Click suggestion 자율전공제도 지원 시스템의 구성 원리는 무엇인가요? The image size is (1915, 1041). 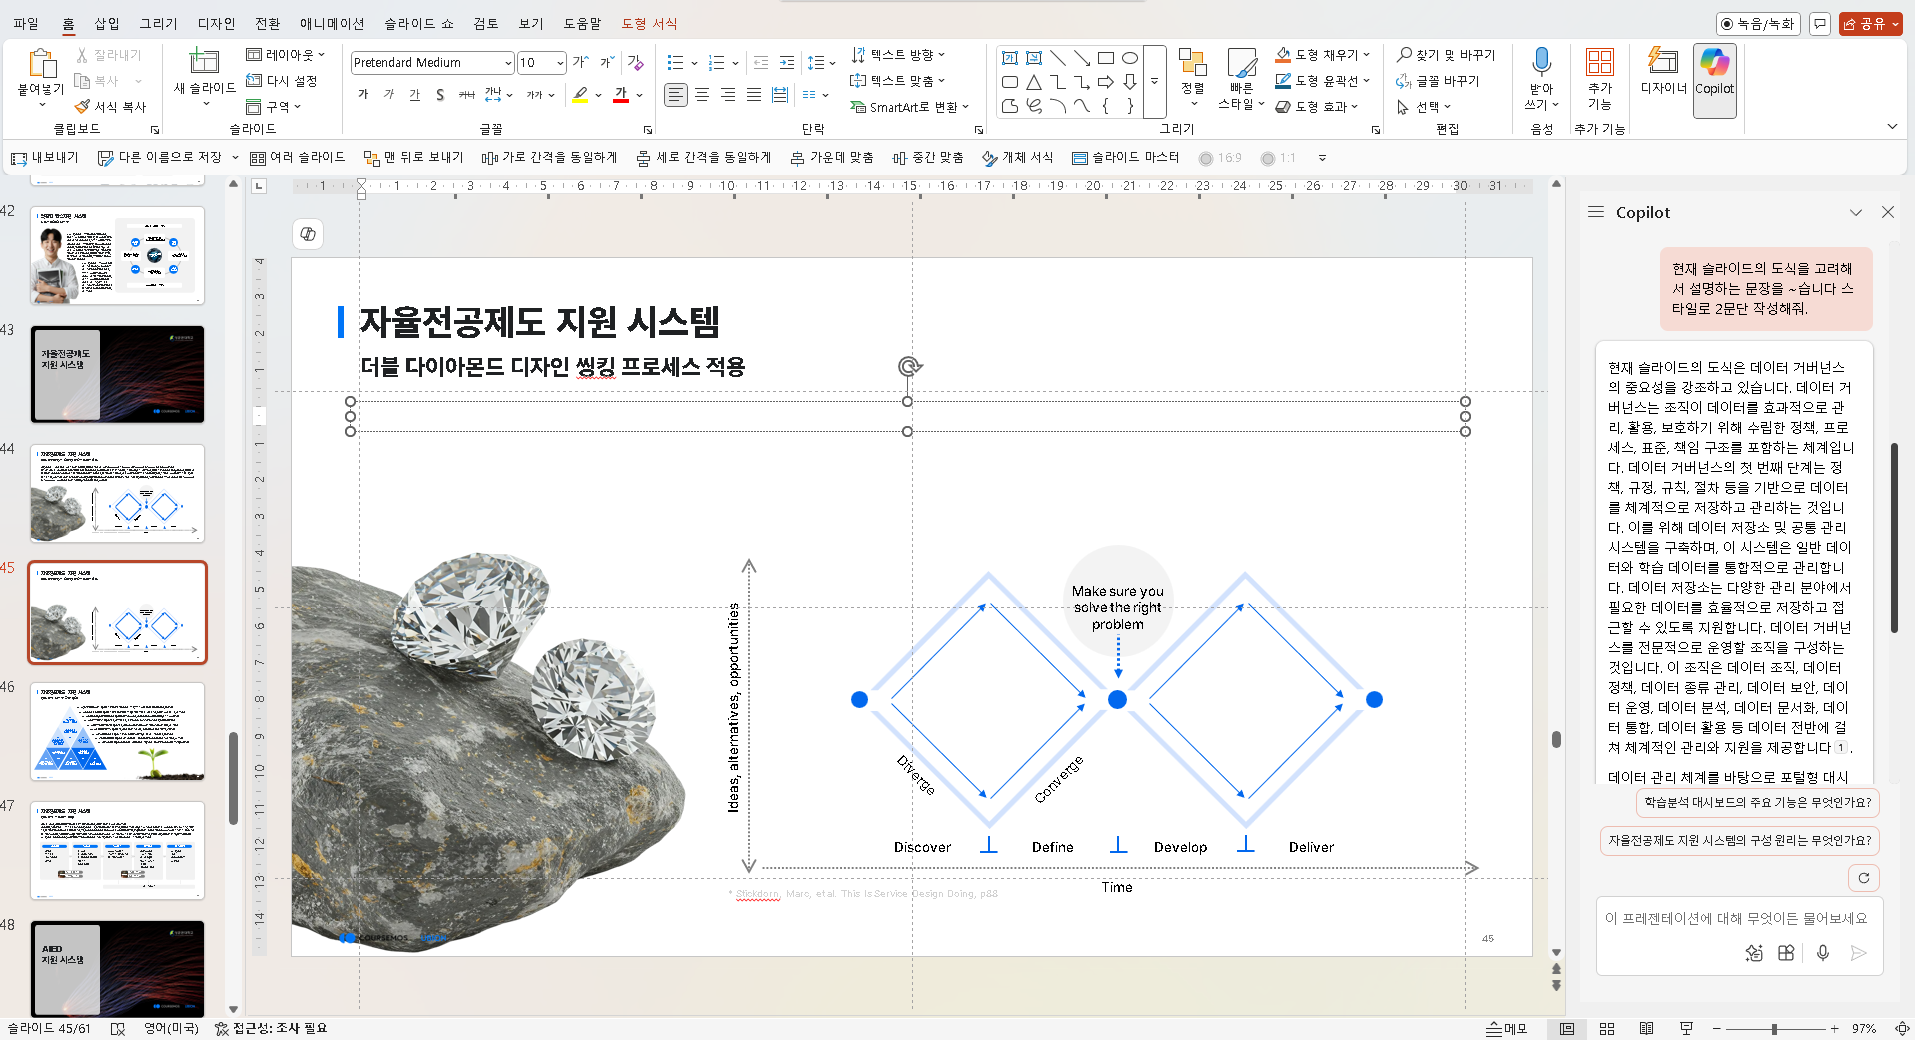pos(1739,840)
